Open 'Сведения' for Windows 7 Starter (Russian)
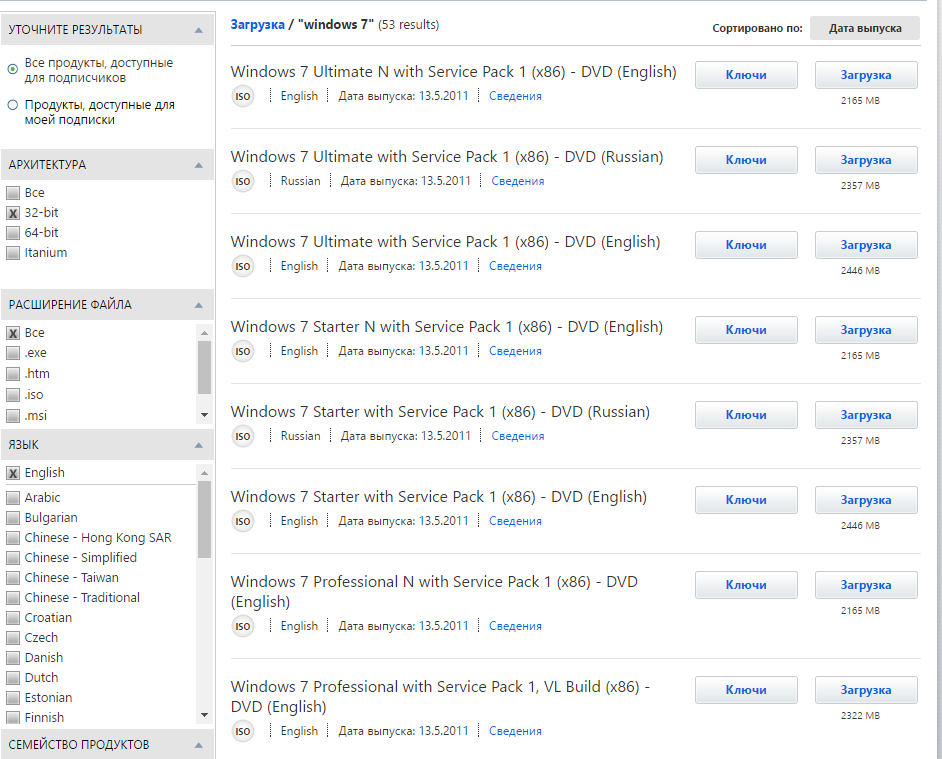The width and height of the screenshot is (942, 759). click(518, 436)
